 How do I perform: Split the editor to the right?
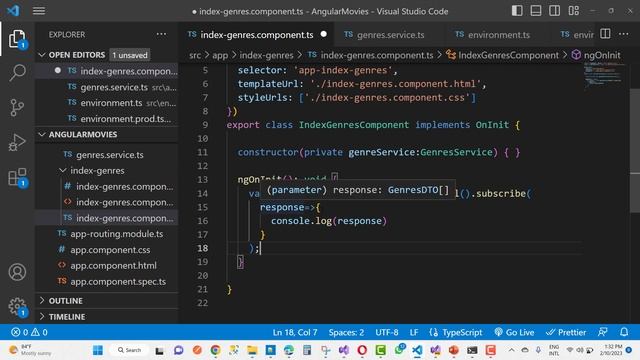605,34
